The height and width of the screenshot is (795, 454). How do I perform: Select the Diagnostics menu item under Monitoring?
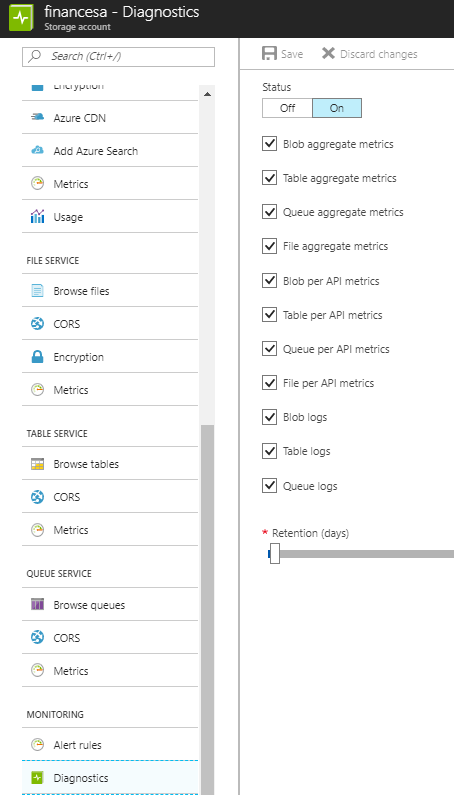click(x=110, y=777)
